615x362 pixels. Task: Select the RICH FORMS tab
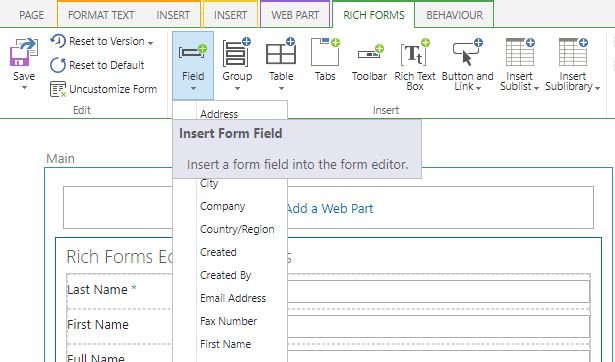point(374,15)
